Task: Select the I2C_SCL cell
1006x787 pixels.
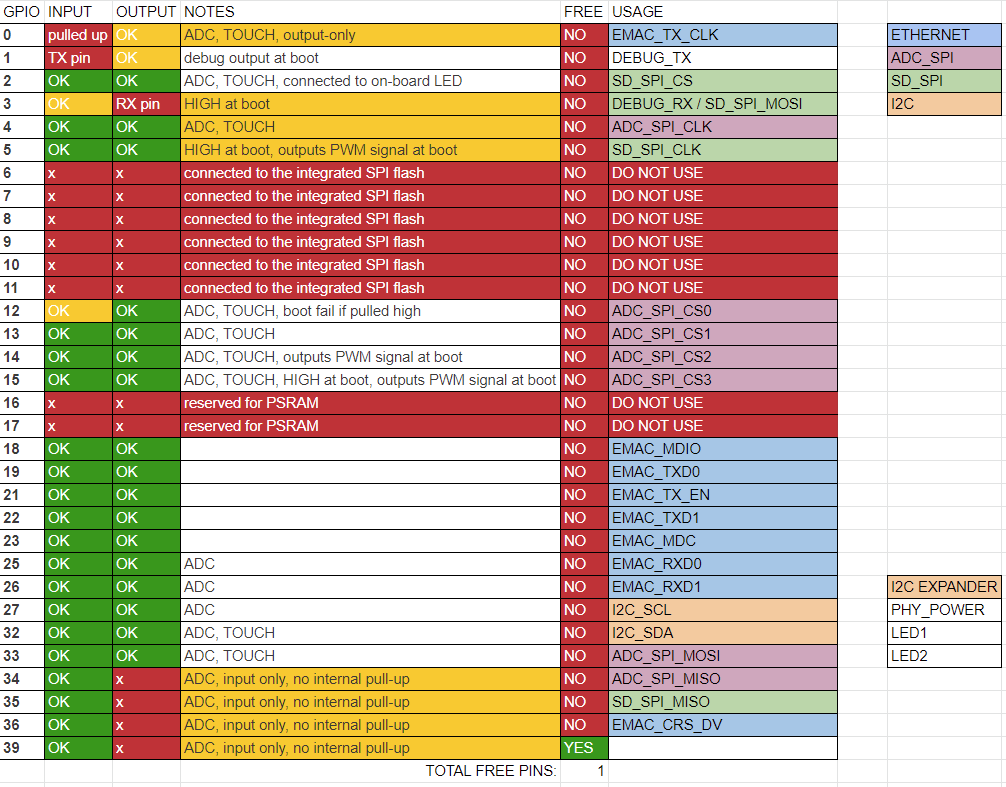Action: click(722, 610)
